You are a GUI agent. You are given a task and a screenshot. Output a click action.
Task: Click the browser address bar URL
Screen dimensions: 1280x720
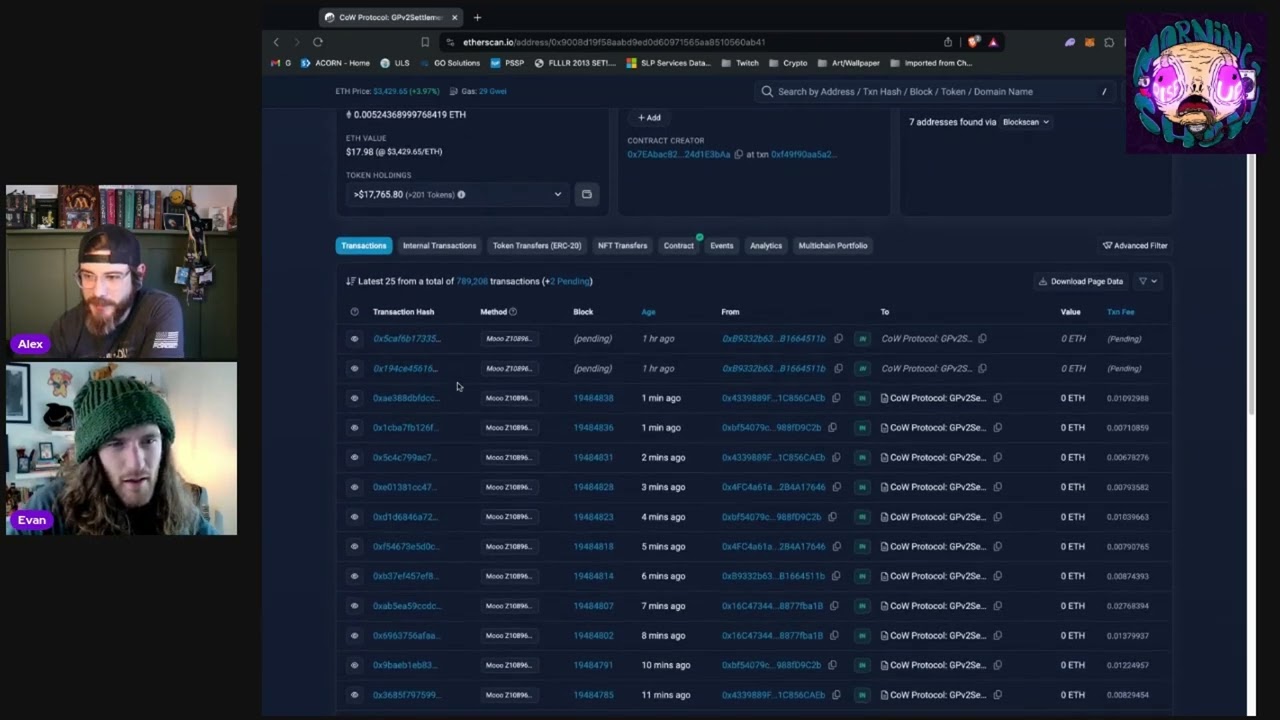[x=614, y=42]
